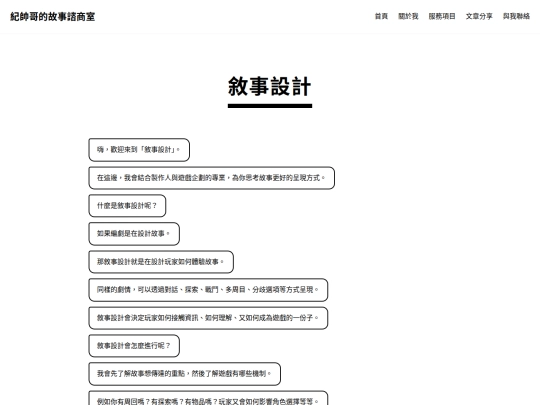This screenshot has height=405, width=540.
Task: Open the site title 紀帥哥的故事諮商室
Action: [x=52, y=17]
